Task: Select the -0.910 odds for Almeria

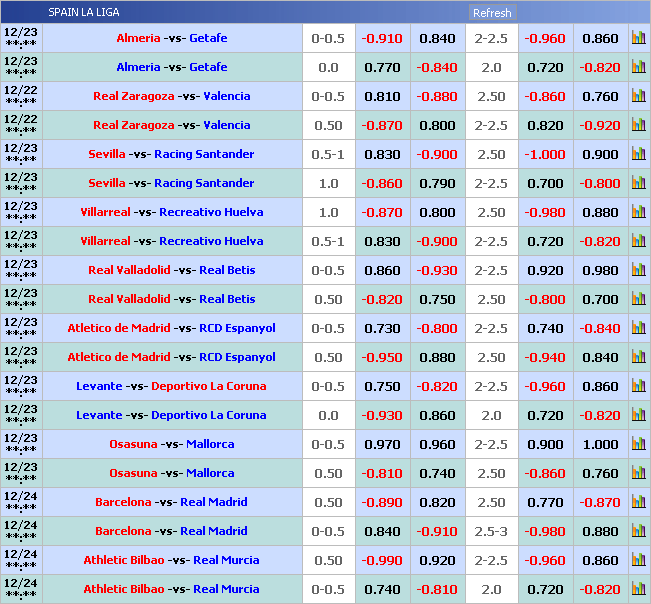Action: coord(382,38)
